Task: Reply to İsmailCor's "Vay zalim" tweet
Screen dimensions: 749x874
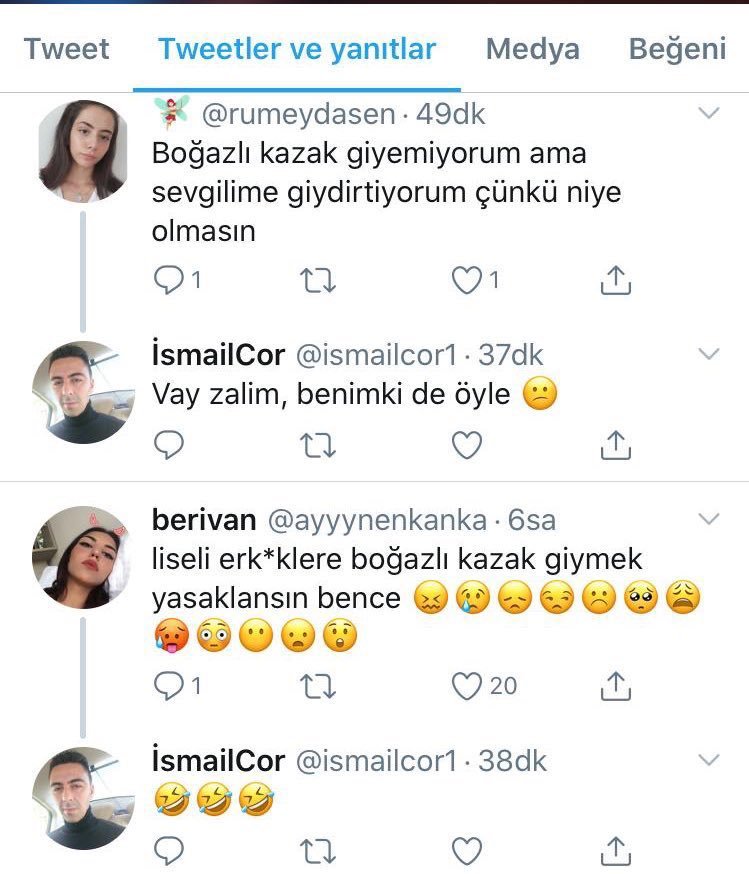Action: (168, 444)
